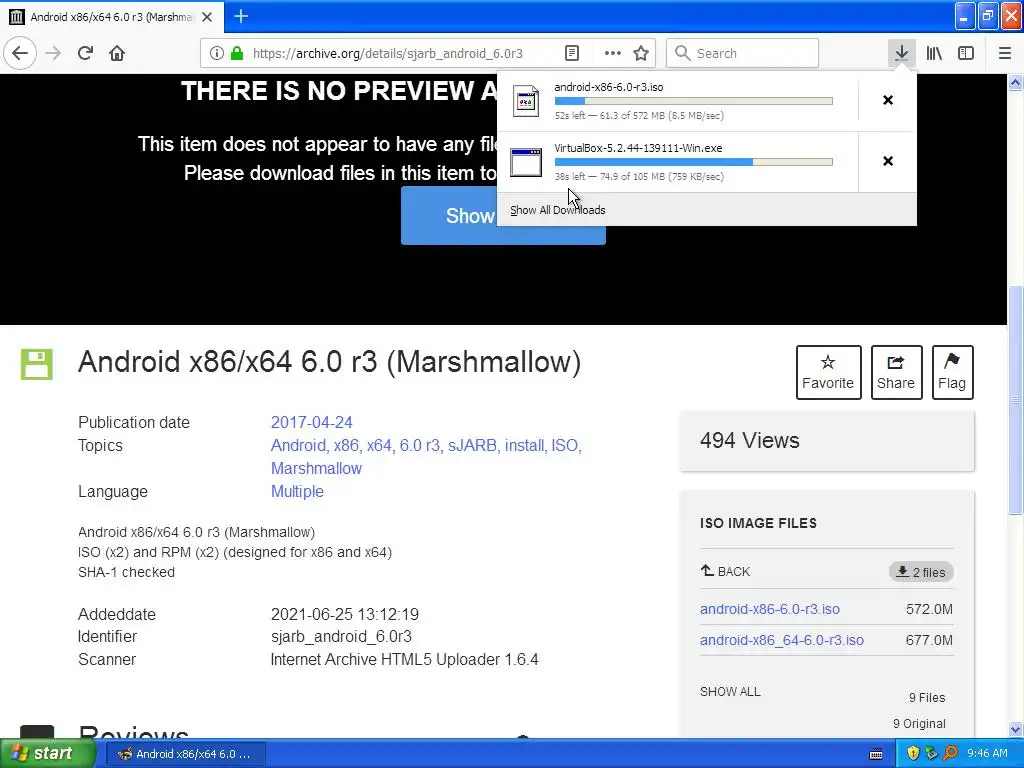The image size is (1024, 768).
Task: Click the Favorite star button
Action: pyautogui.click(x=828, y=372)
